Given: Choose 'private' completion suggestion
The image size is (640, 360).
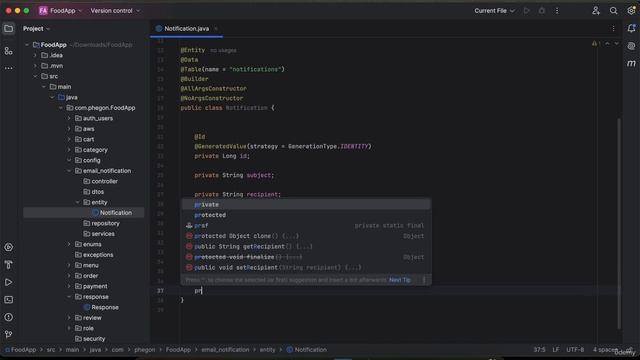Looking at the screenshot, I should 306,204.
